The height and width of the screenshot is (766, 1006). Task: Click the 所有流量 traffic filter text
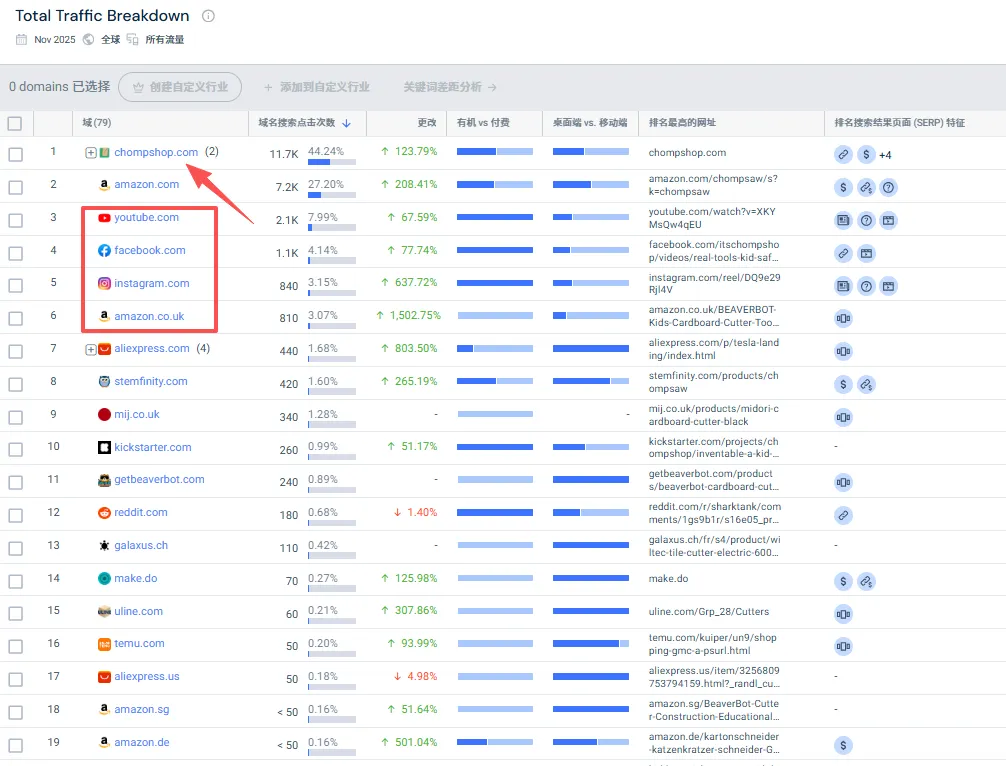tap(164, 40)
